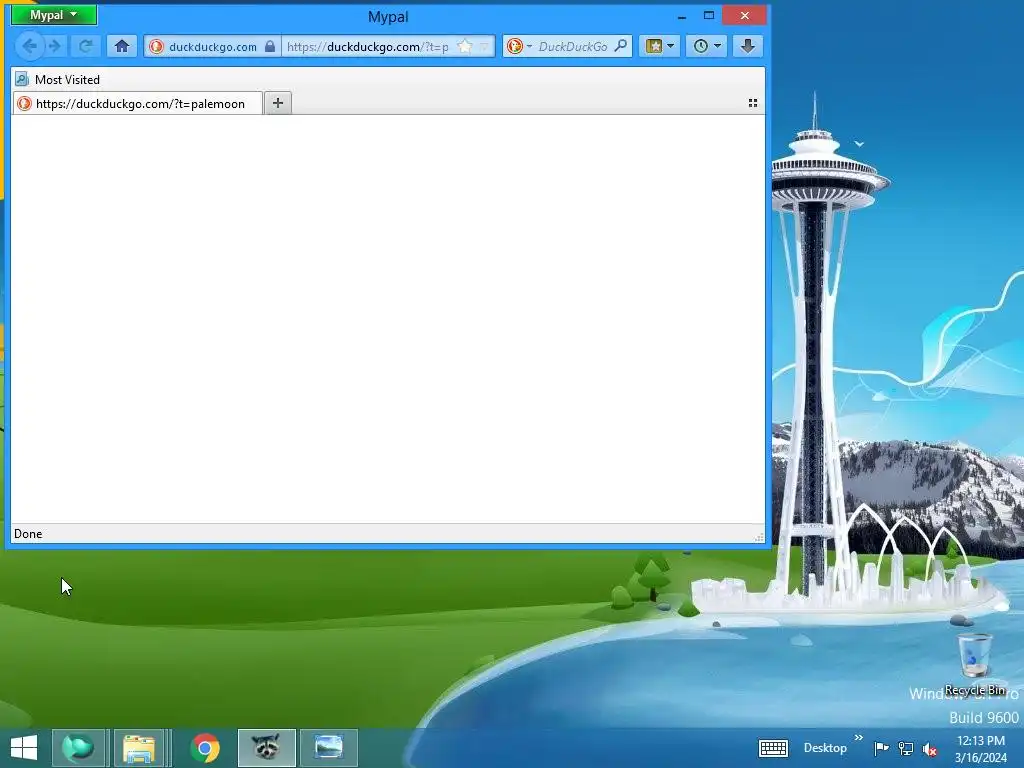Close the Mypal window
This screenshot has width=1024, height=768.
point(744,15)
